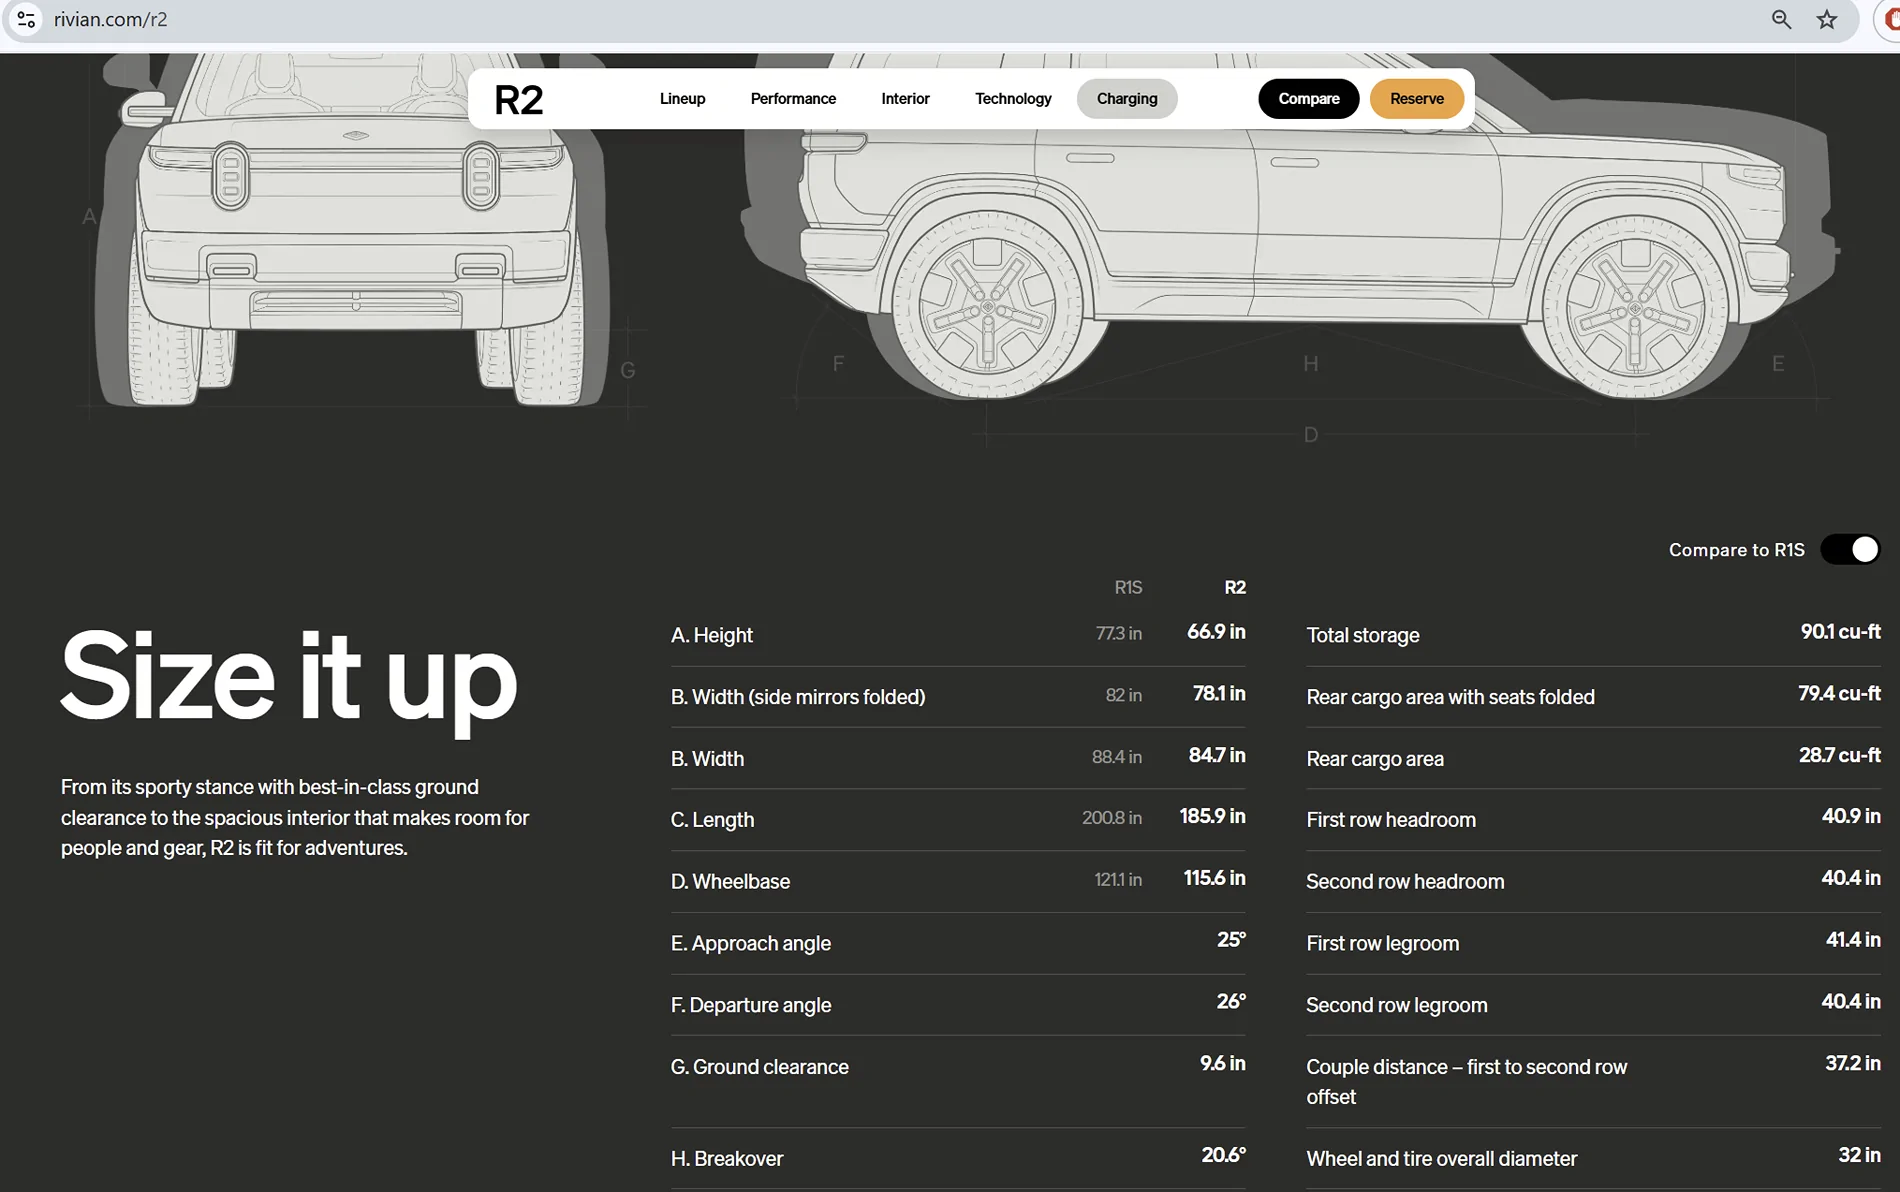Viewport: 1900px width, 1192px height.
Task: Toggle the Compare to R1S switch
Action: 1850,549
